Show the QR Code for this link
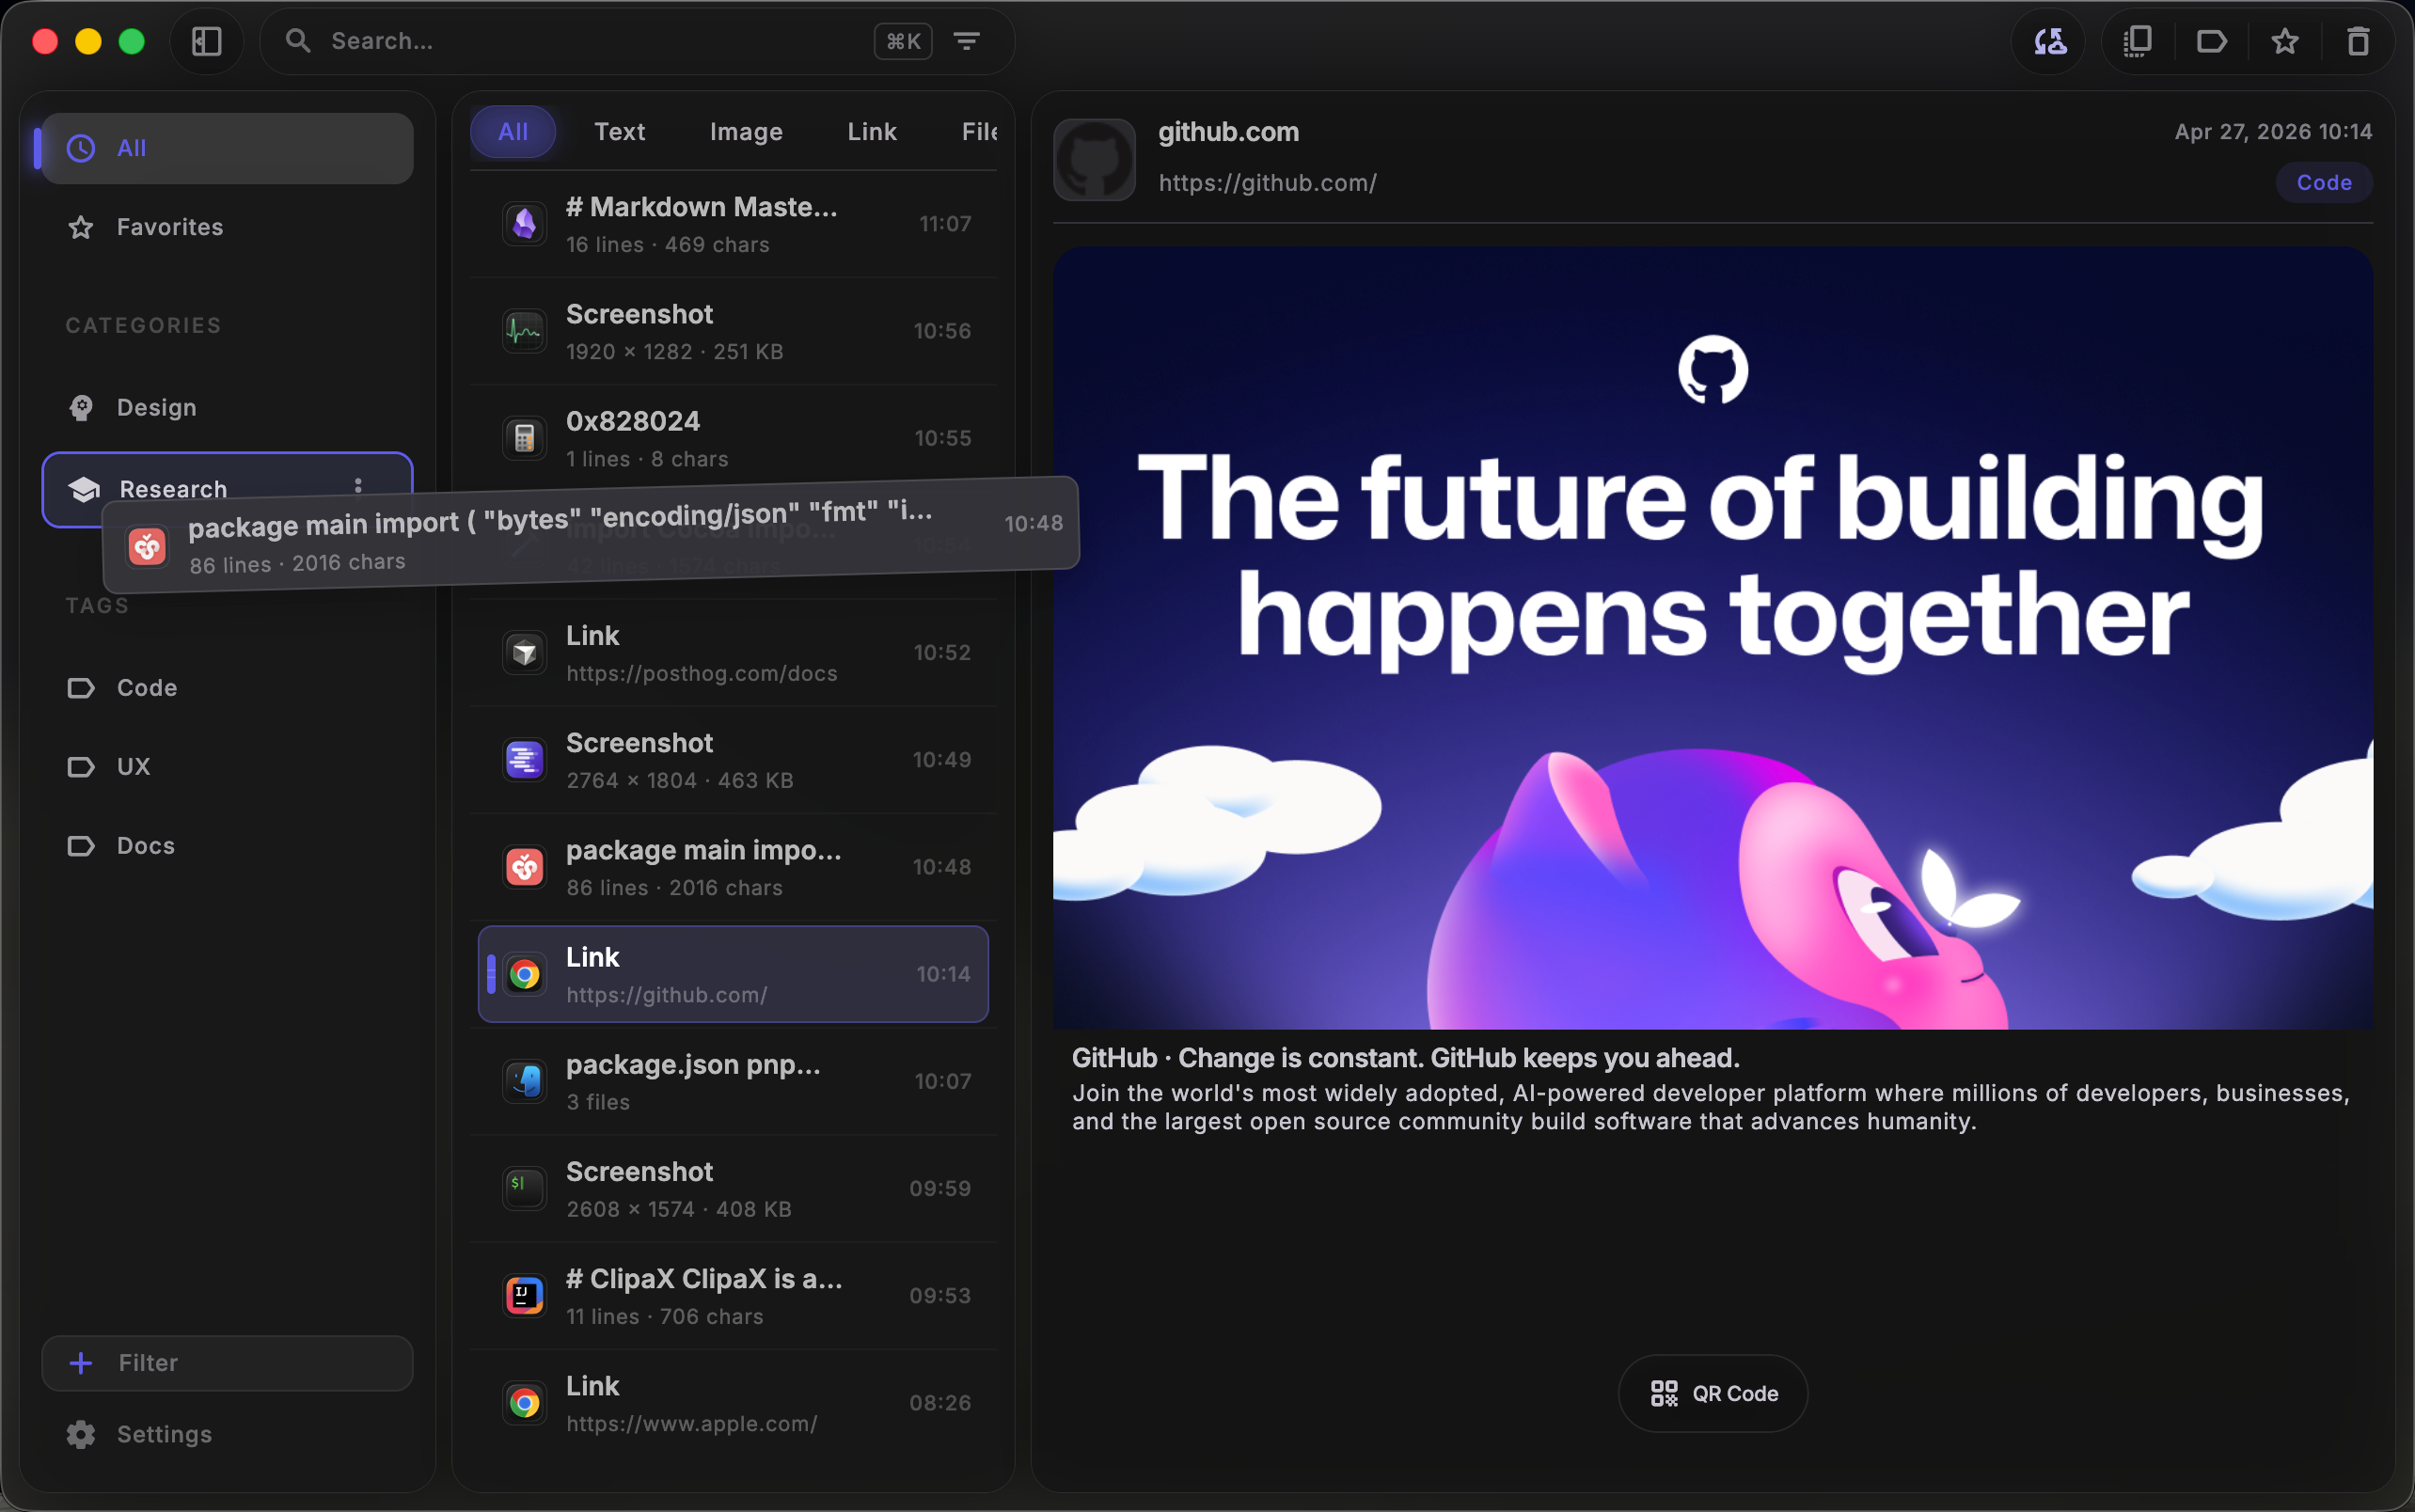This screenshot has height=1512, width=2415. point(1713,1394)
